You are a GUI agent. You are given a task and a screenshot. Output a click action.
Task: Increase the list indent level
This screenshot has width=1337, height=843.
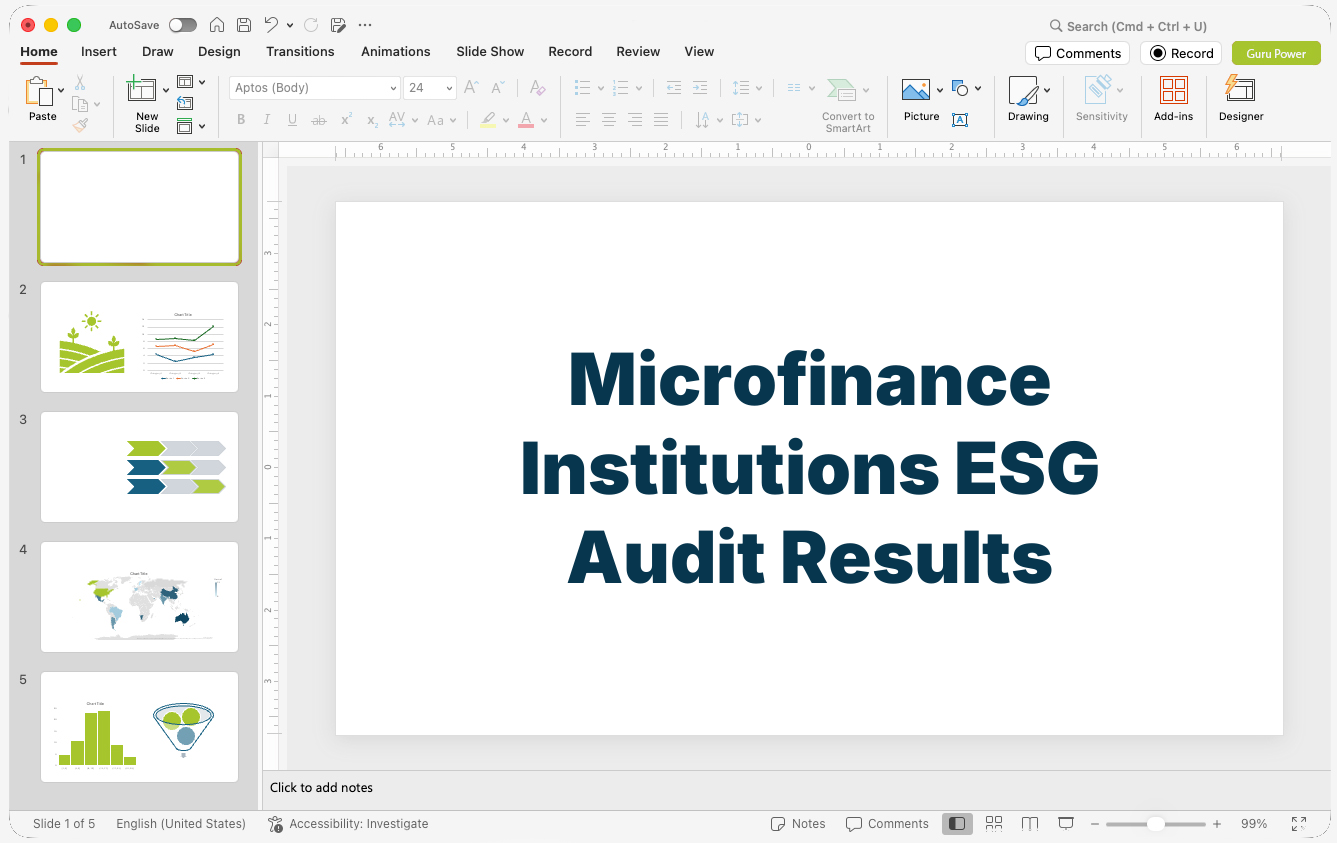(x=700, y=88)
